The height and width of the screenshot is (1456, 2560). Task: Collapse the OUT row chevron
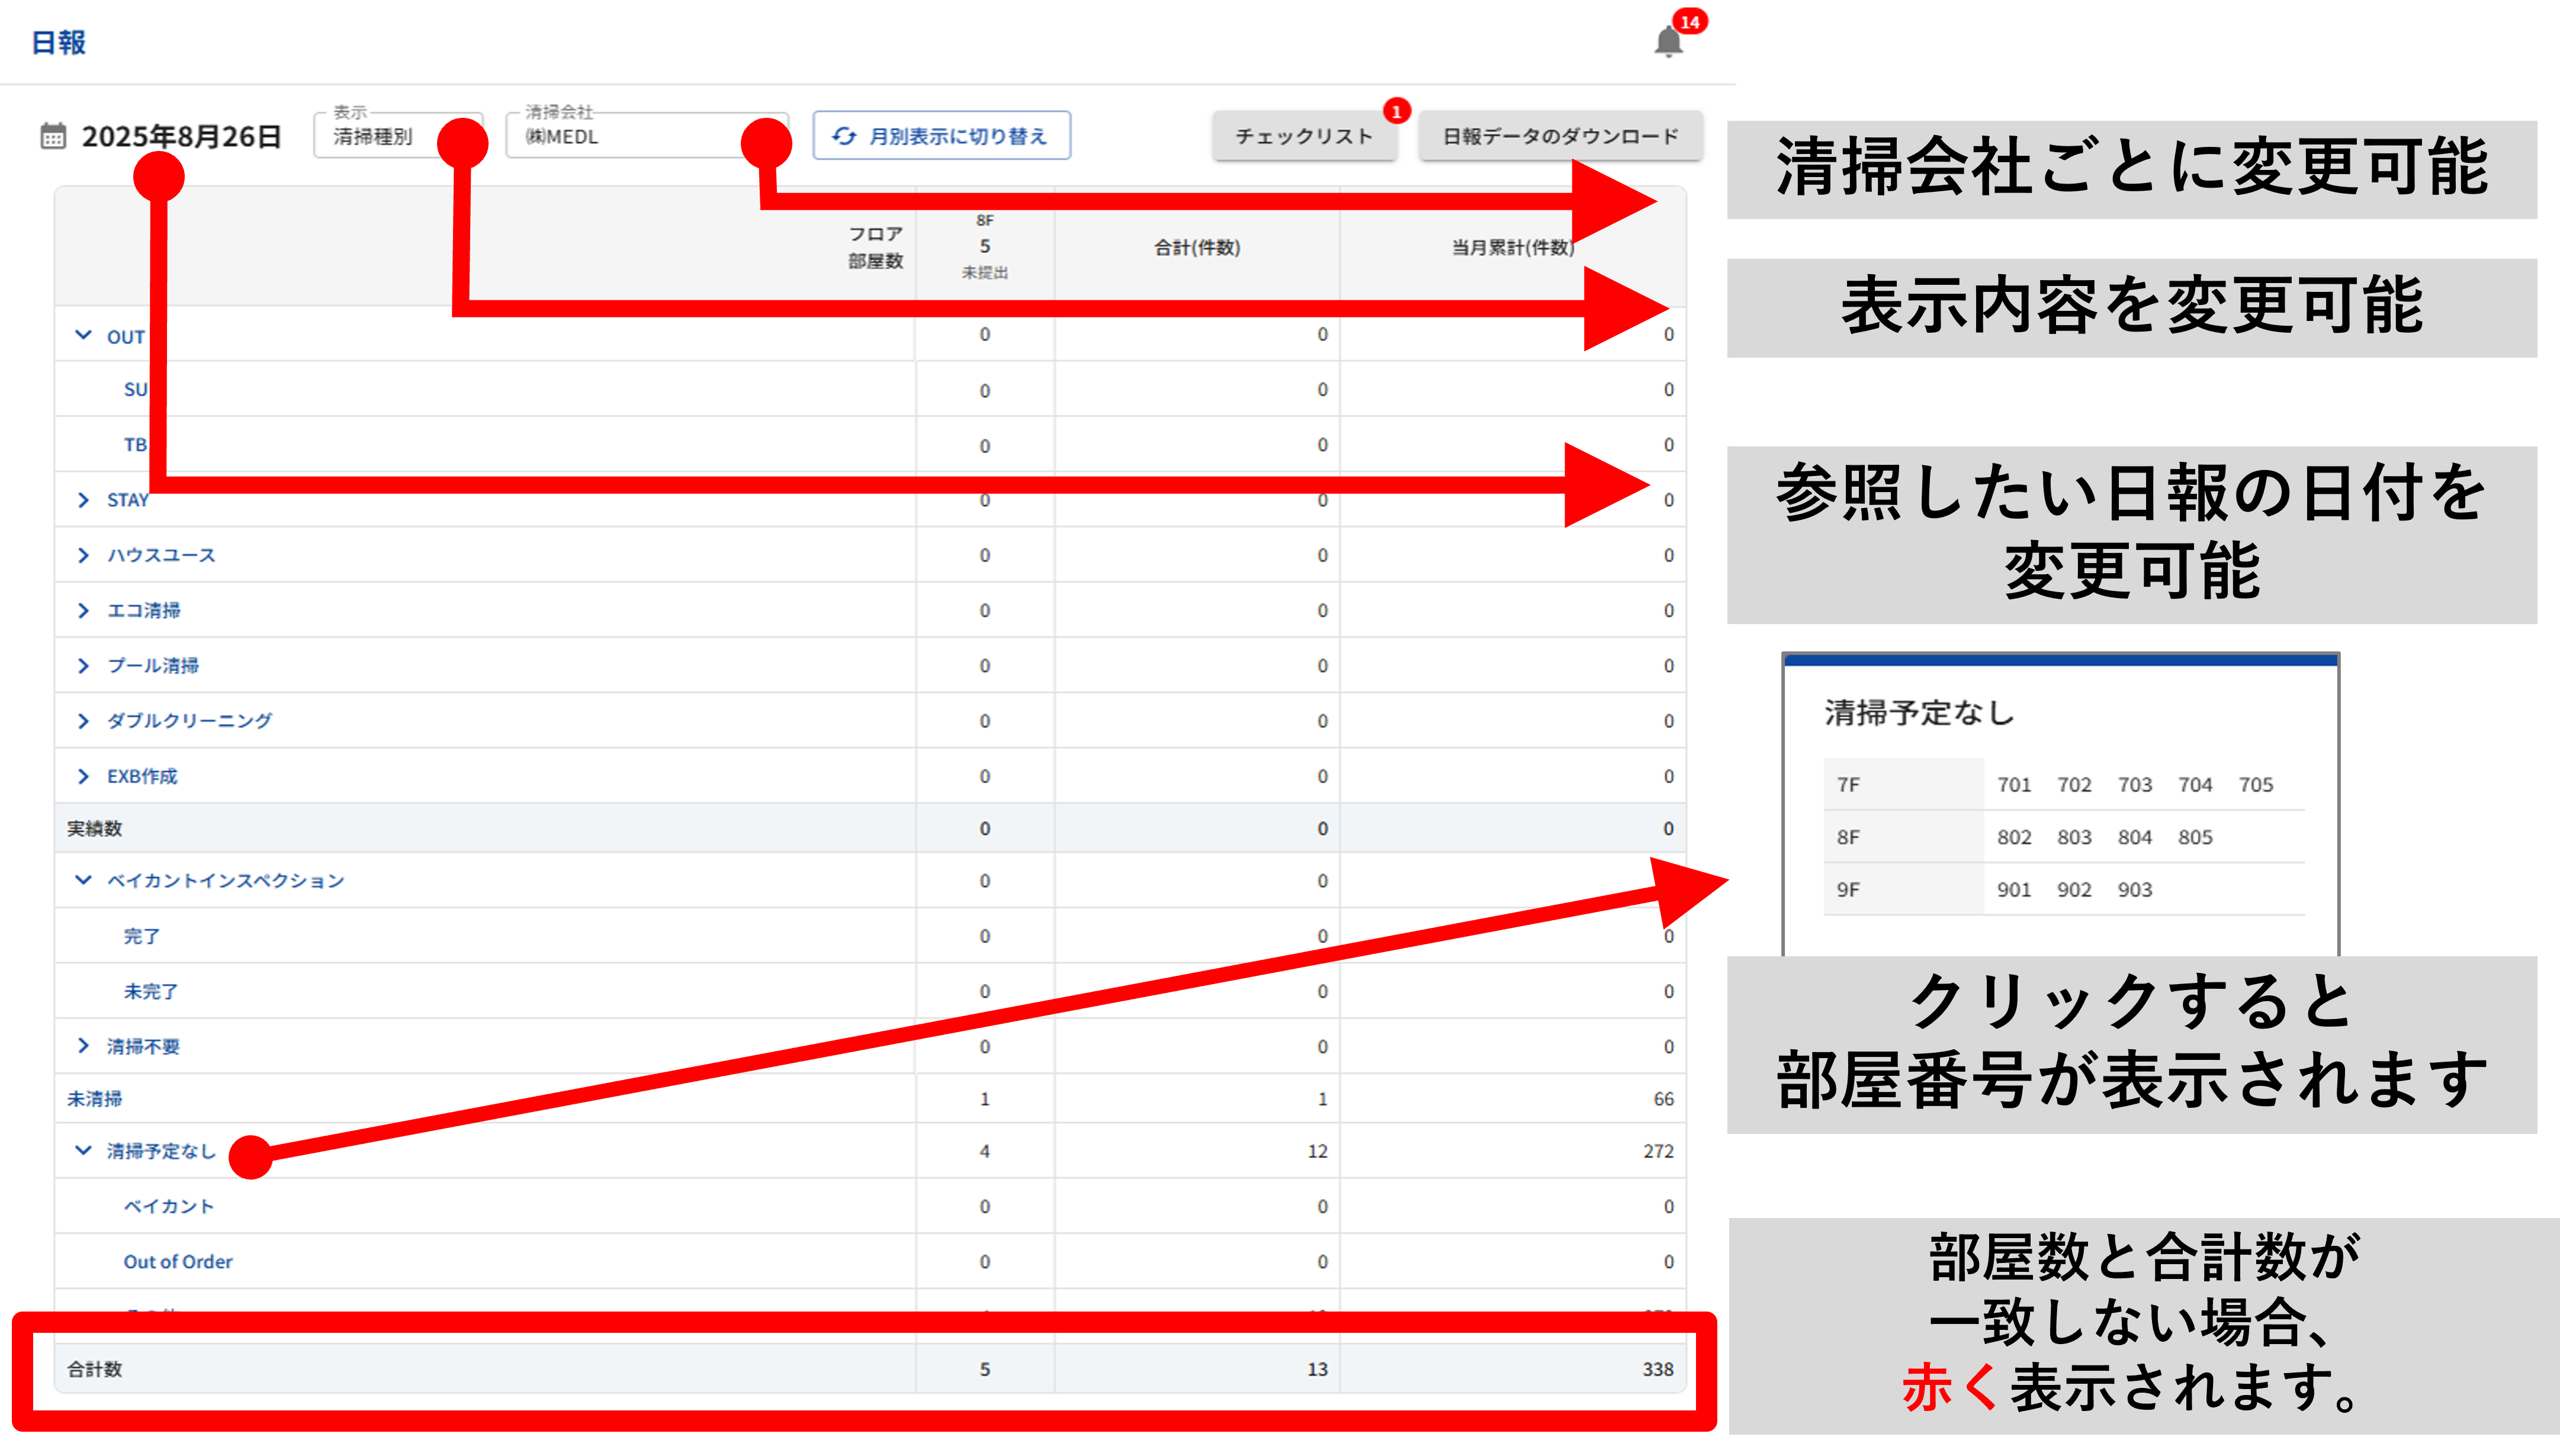(x=83, y=335)
